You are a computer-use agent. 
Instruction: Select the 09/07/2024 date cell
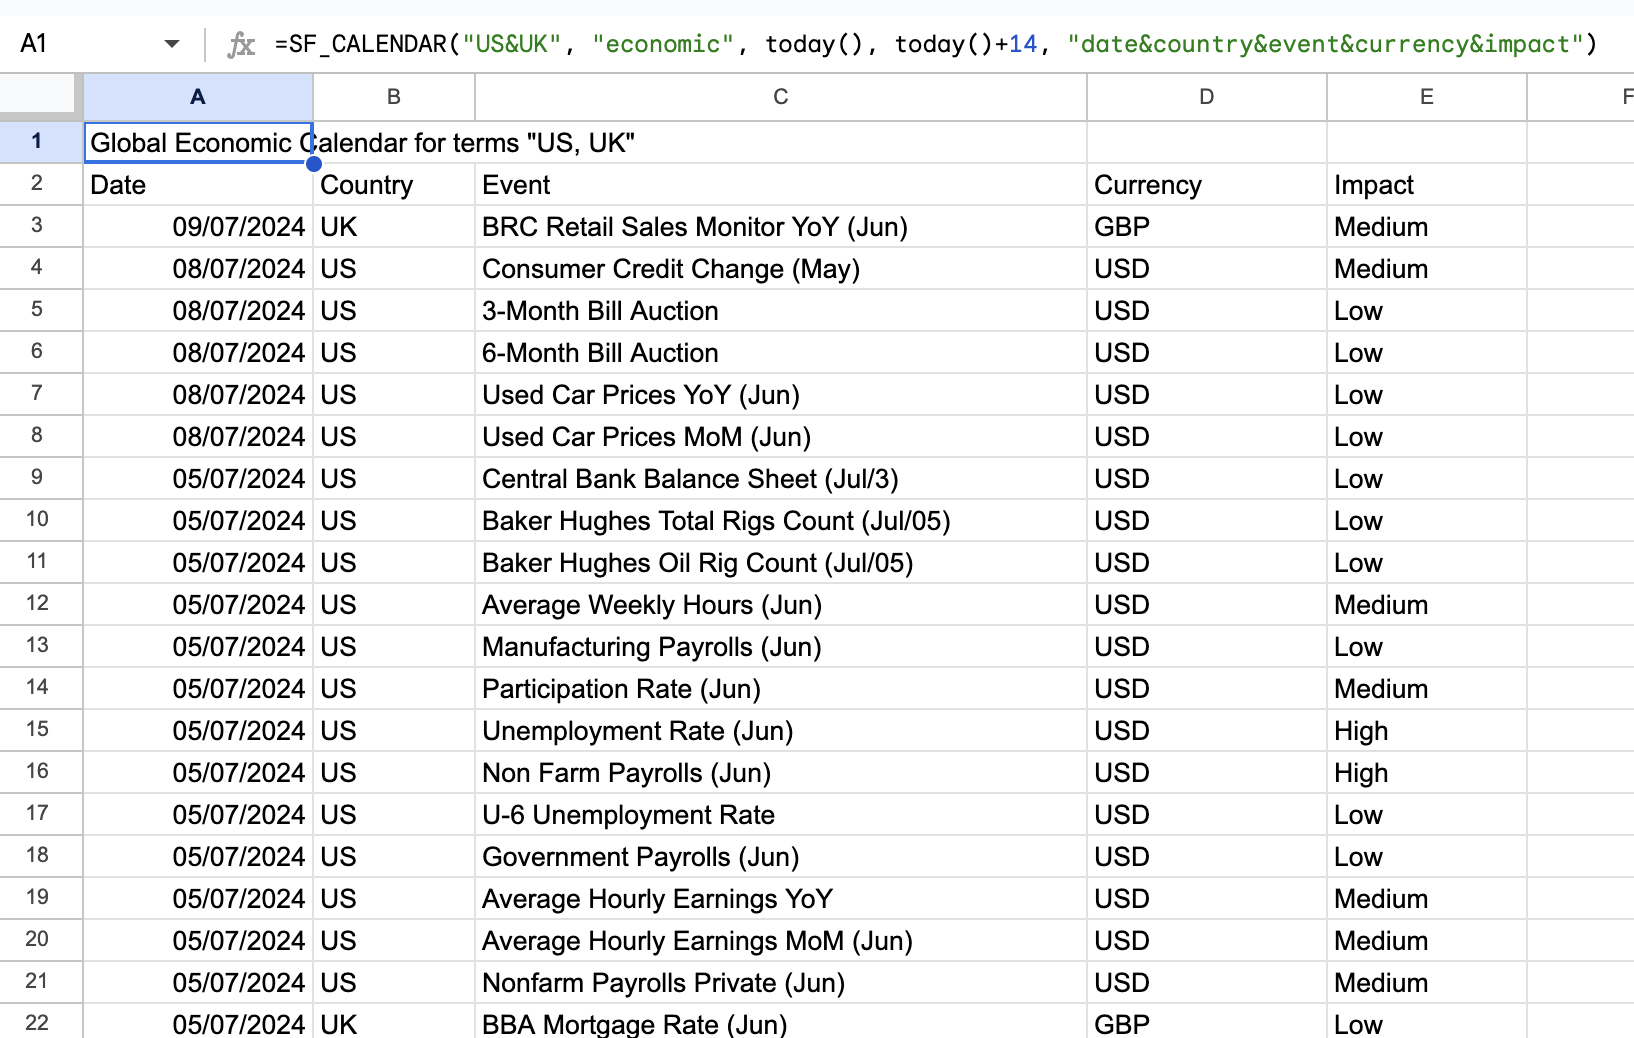[198, 227]
